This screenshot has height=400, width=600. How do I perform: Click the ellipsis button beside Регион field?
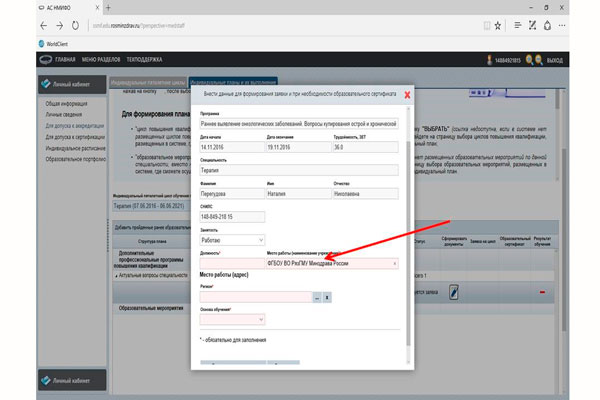click(316, 297)
